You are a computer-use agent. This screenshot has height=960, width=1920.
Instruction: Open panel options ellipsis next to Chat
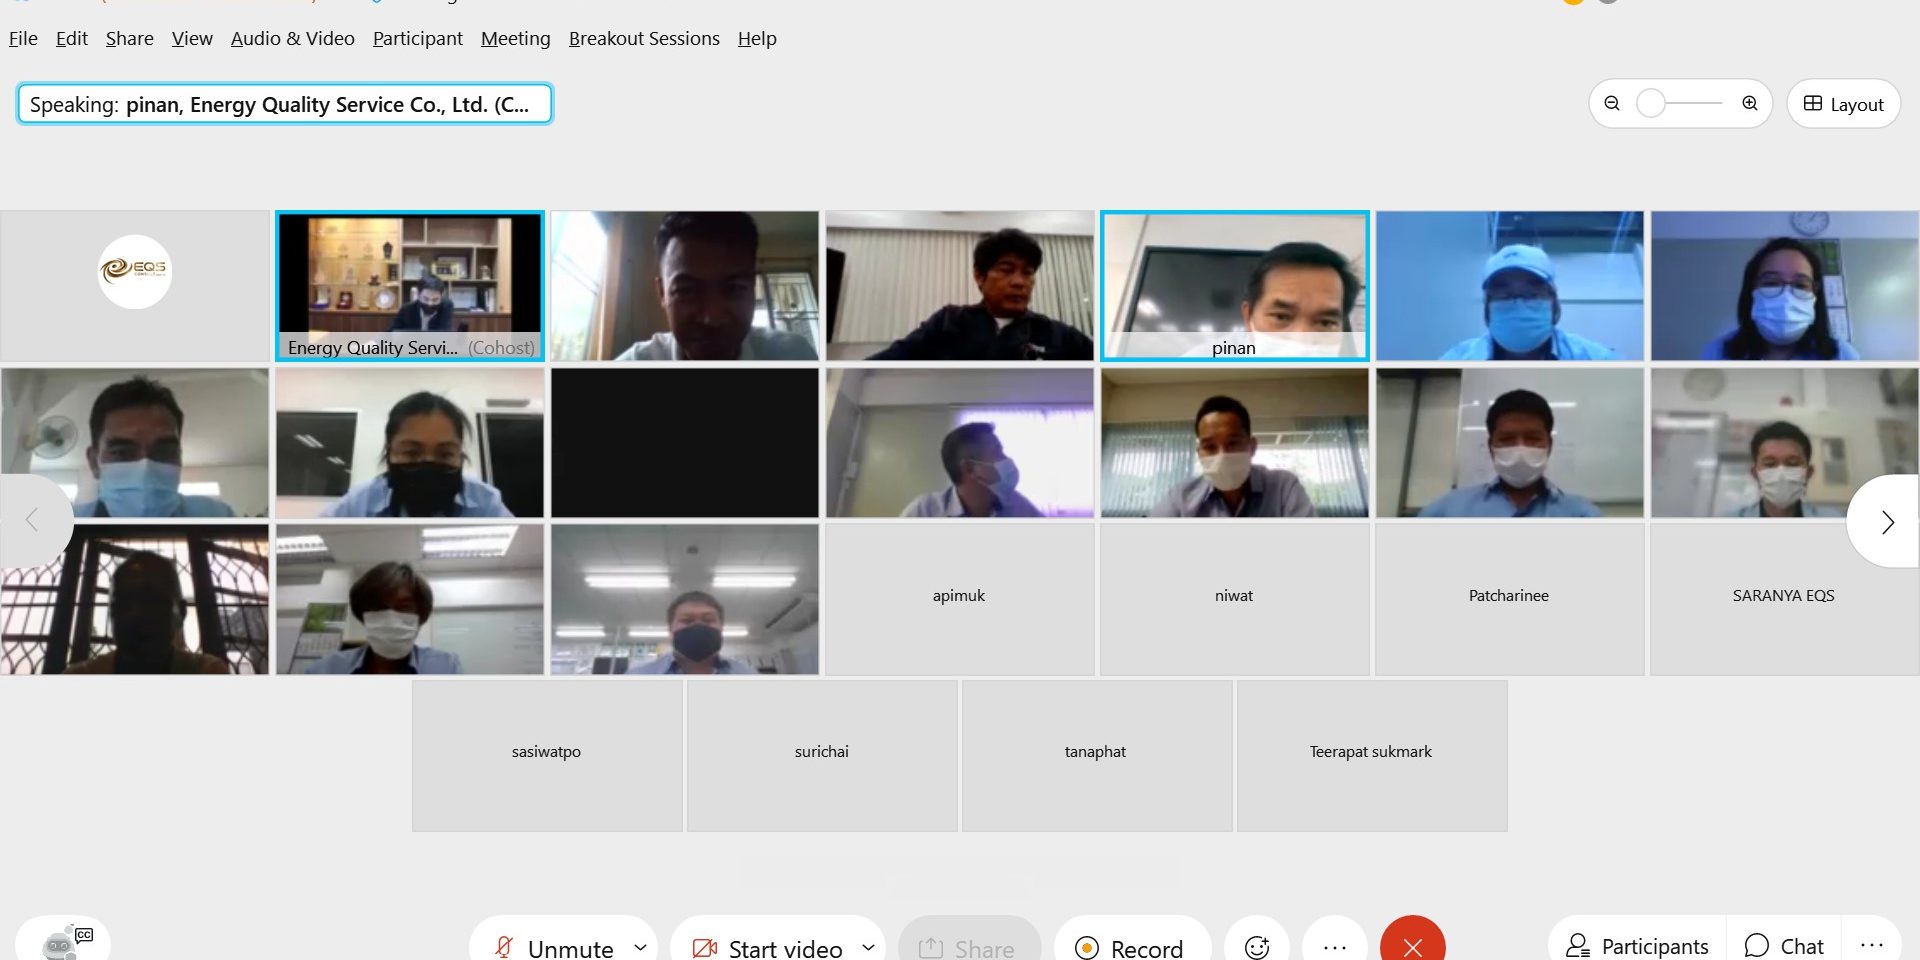point(1872,944)
